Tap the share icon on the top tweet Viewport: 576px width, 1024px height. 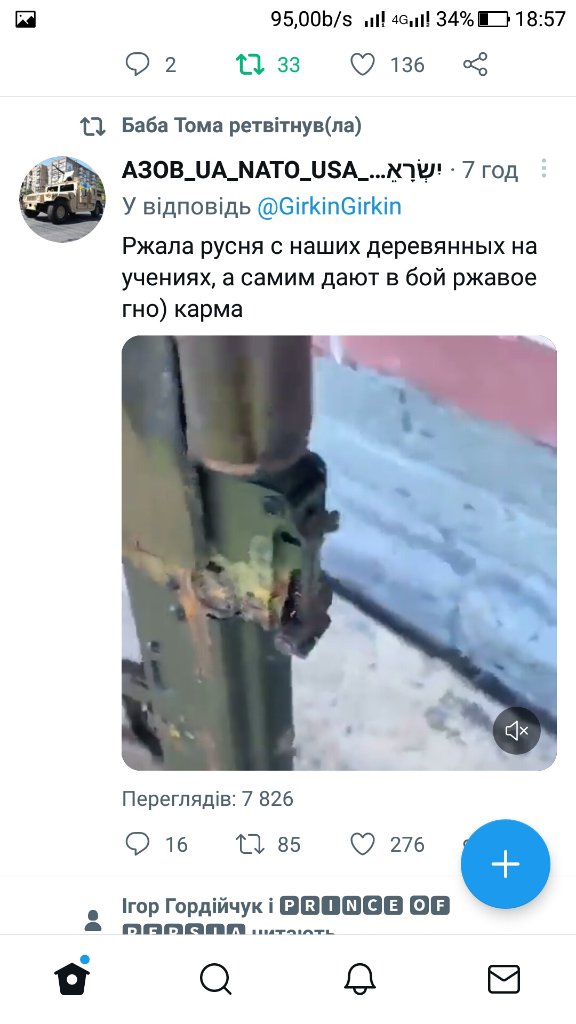475,65
